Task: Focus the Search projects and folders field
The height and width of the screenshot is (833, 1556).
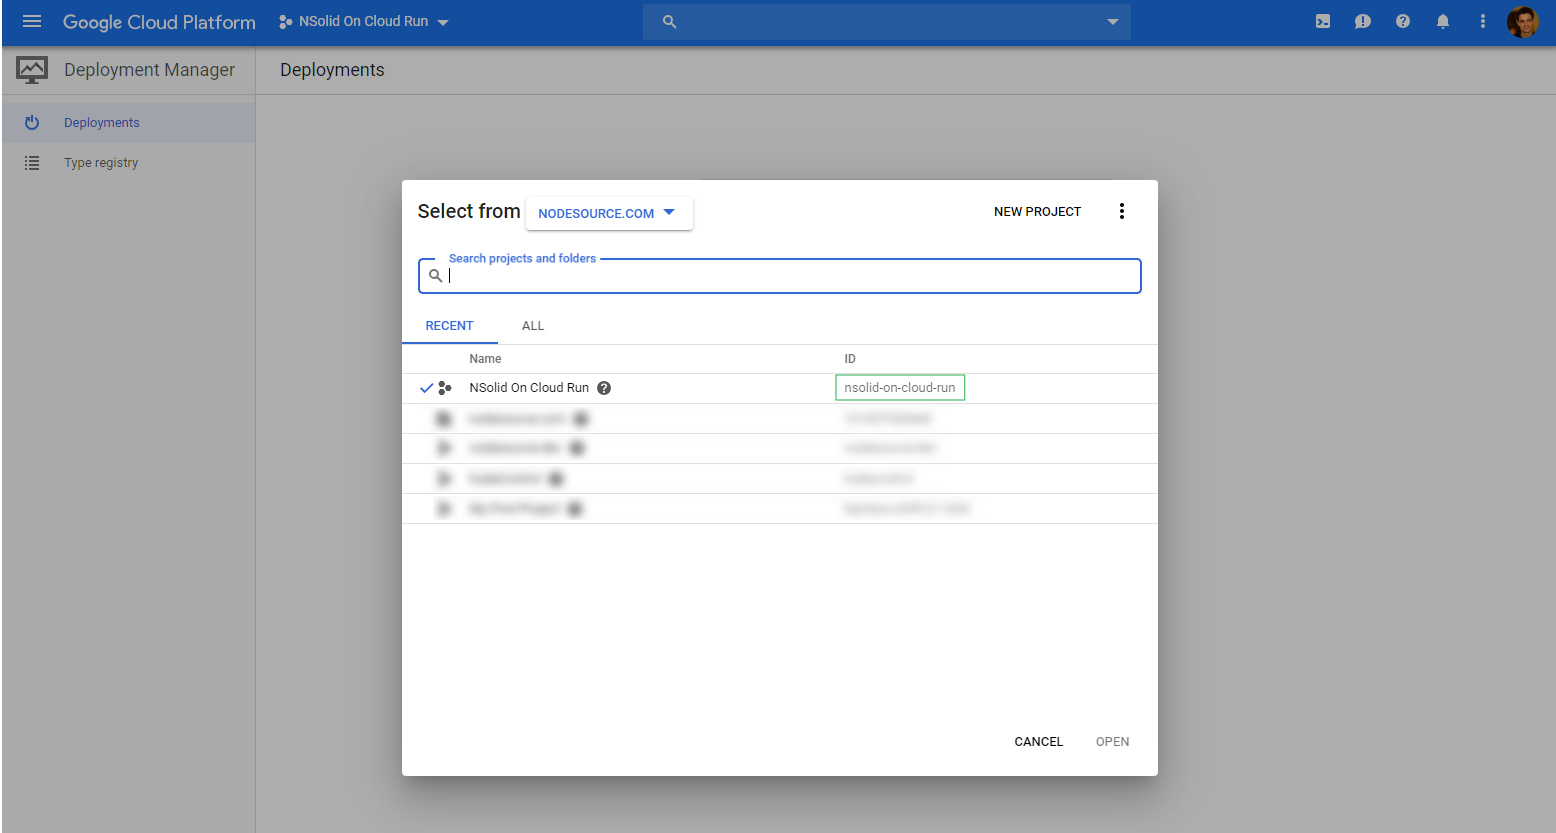Action: (x=779, y=276)
